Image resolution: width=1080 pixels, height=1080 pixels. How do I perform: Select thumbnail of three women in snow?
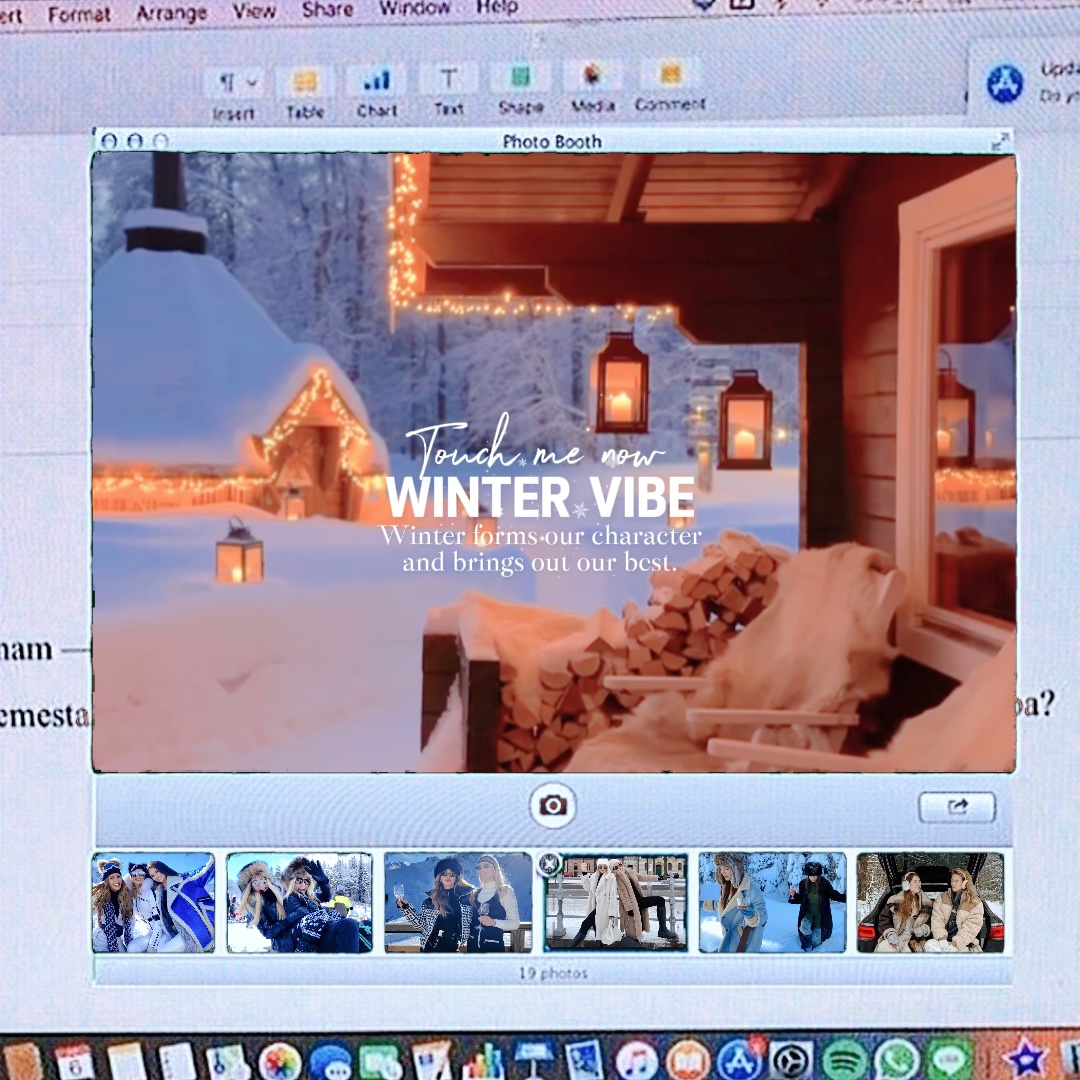[153, 902]
